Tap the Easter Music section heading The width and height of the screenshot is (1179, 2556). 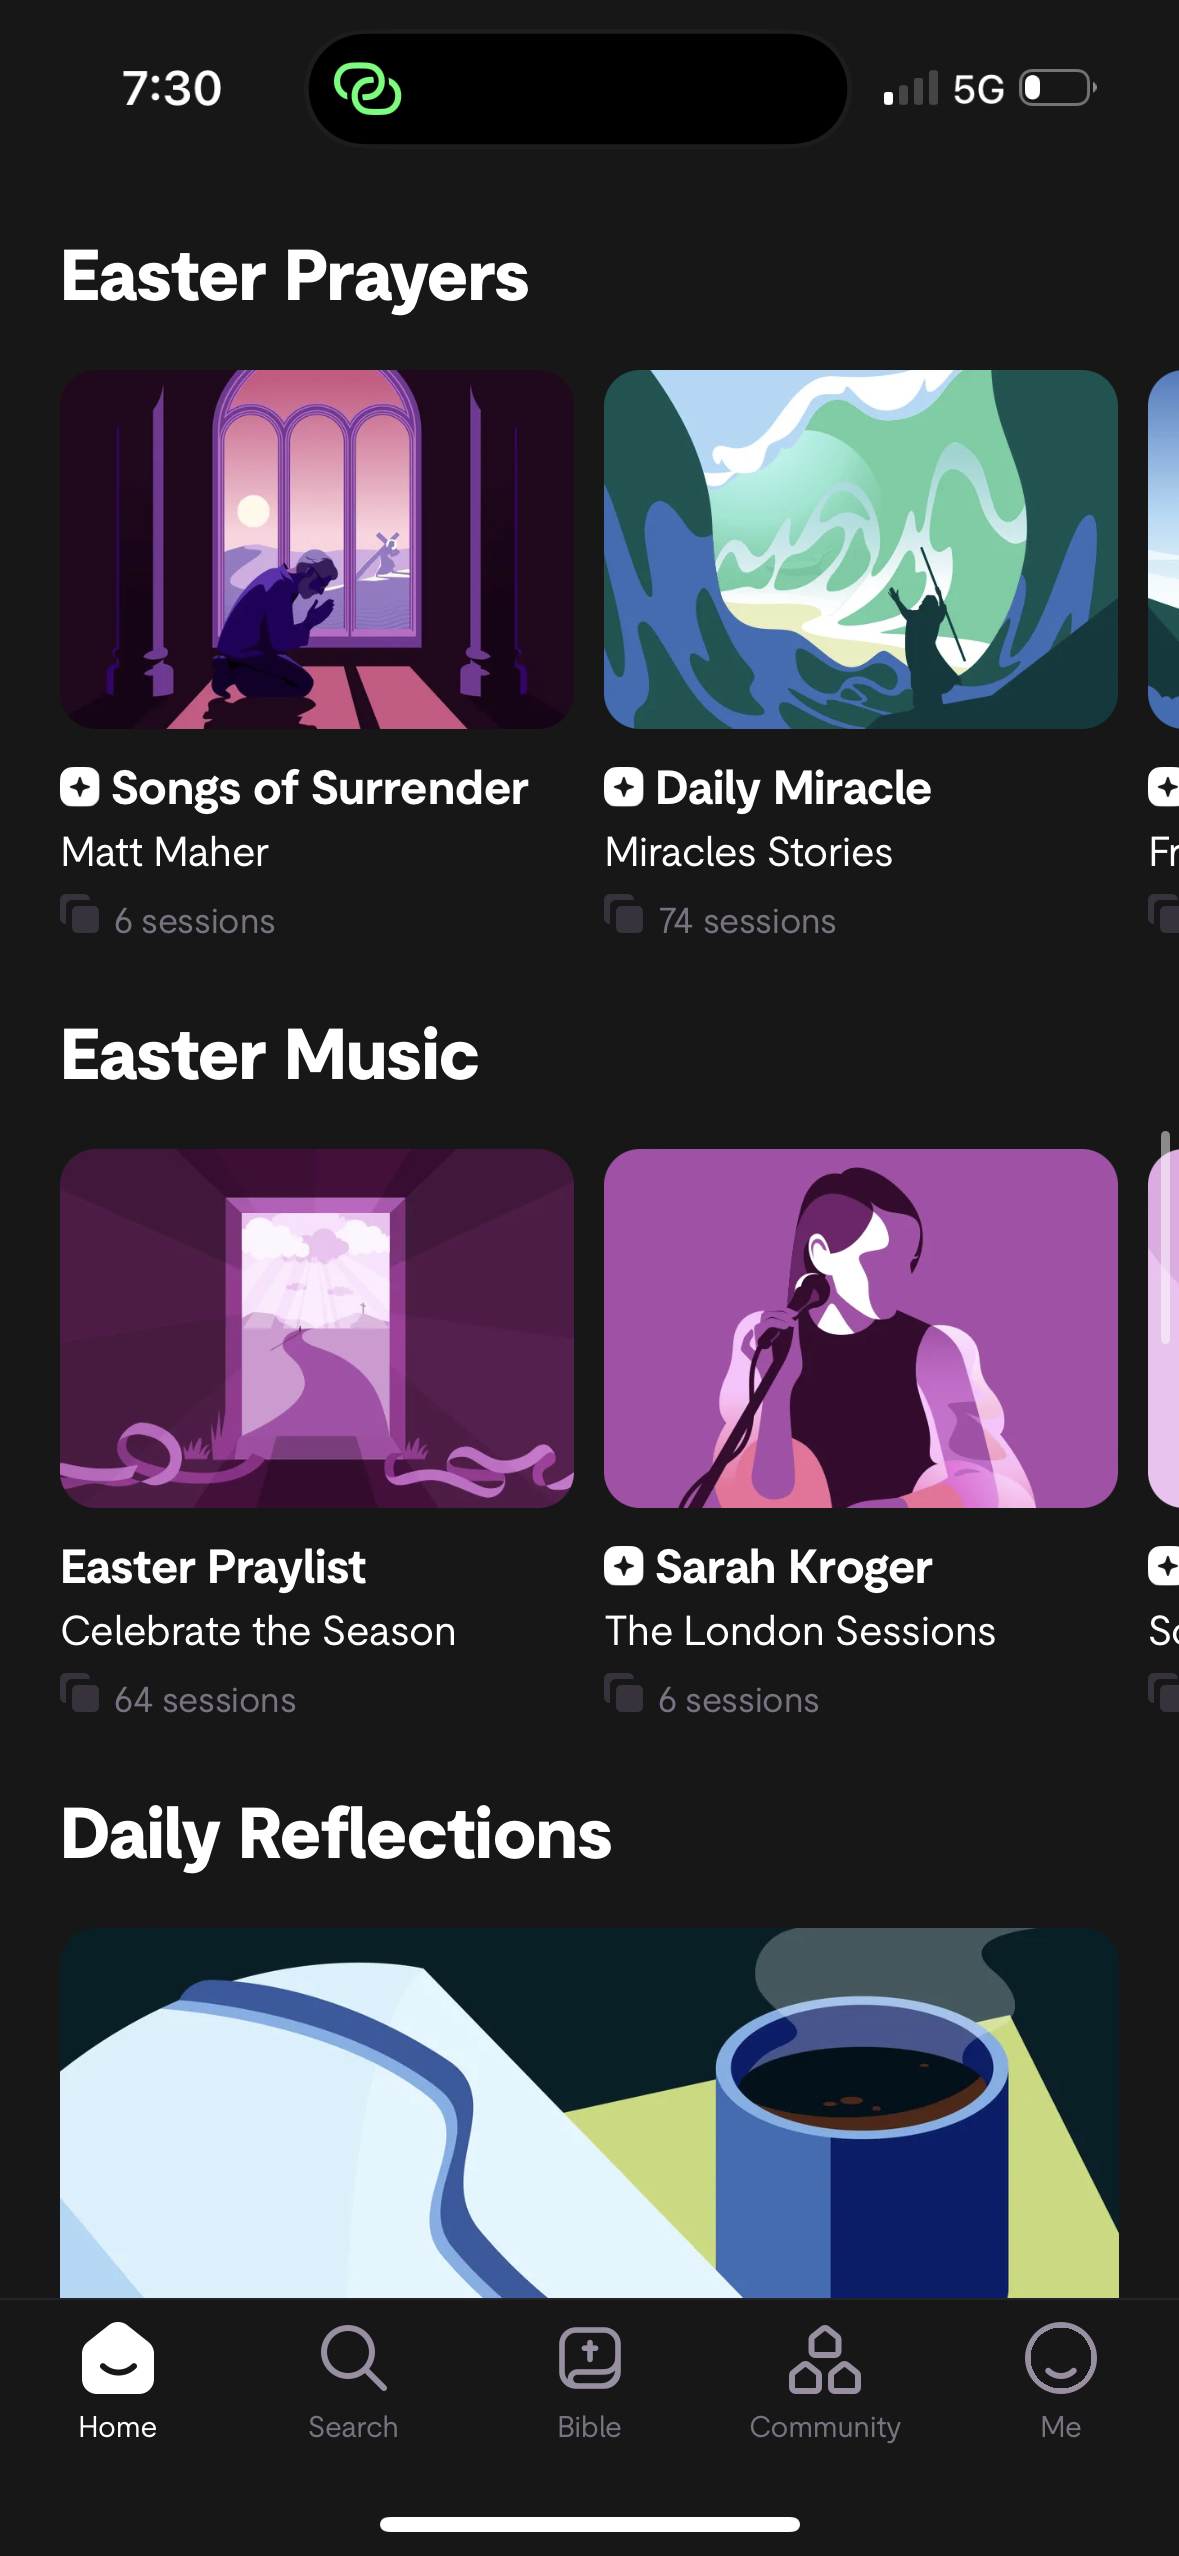click(270, 1055)
